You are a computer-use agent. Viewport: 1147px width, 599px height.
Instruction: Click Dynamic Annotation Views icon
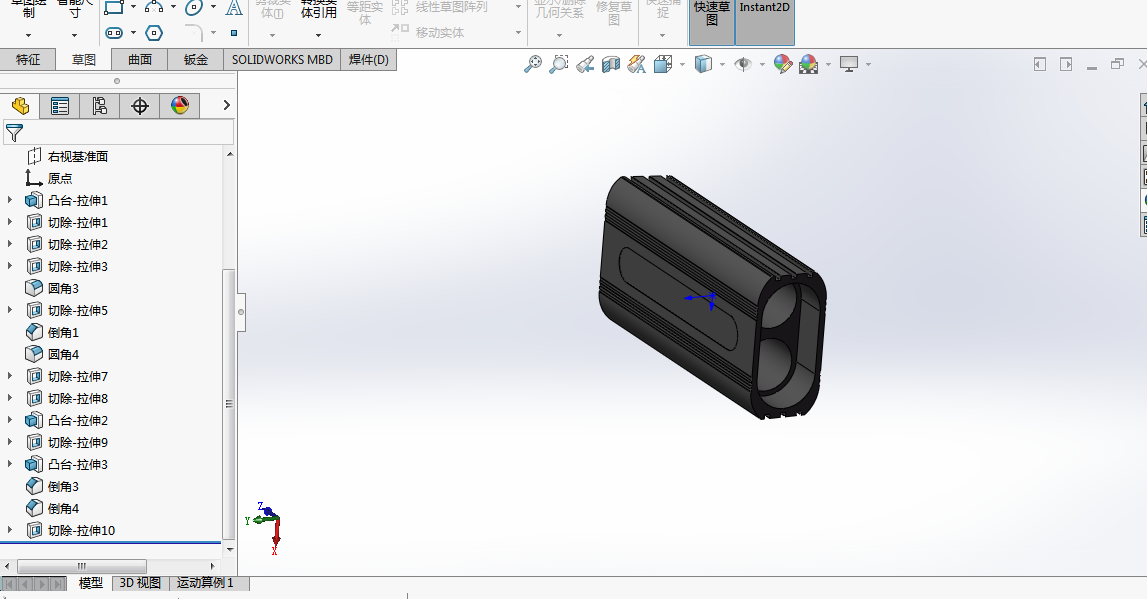636,64
